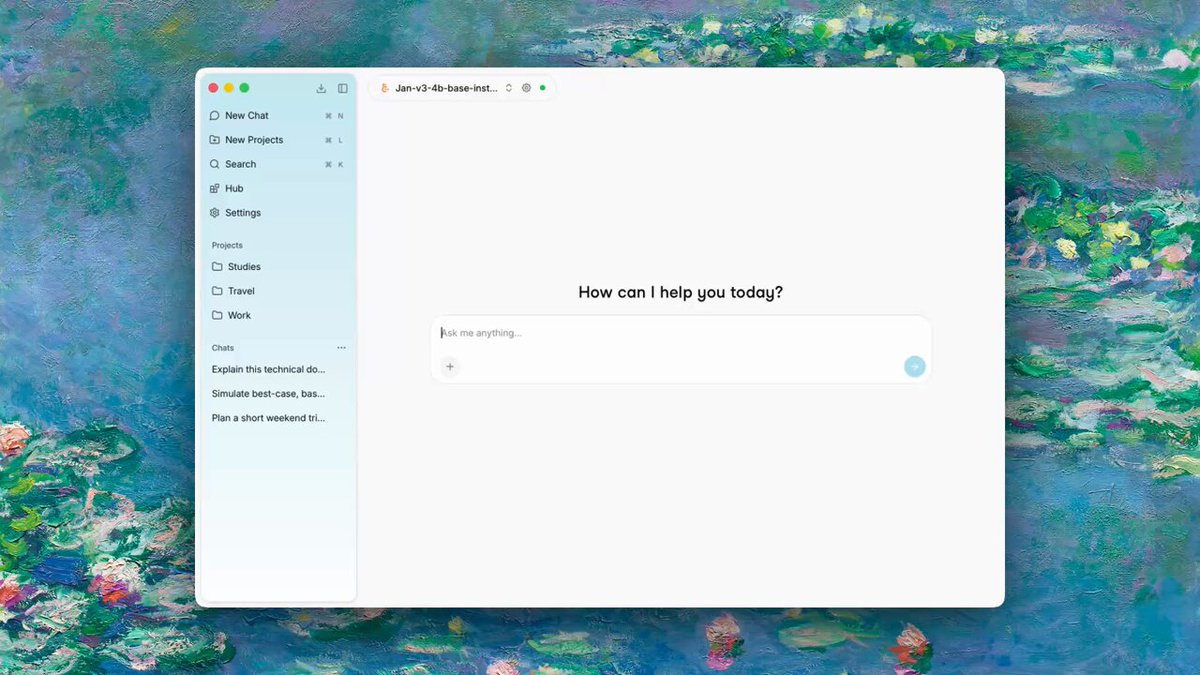Open the 'Simulate best-case, bas...' chat

268,394
